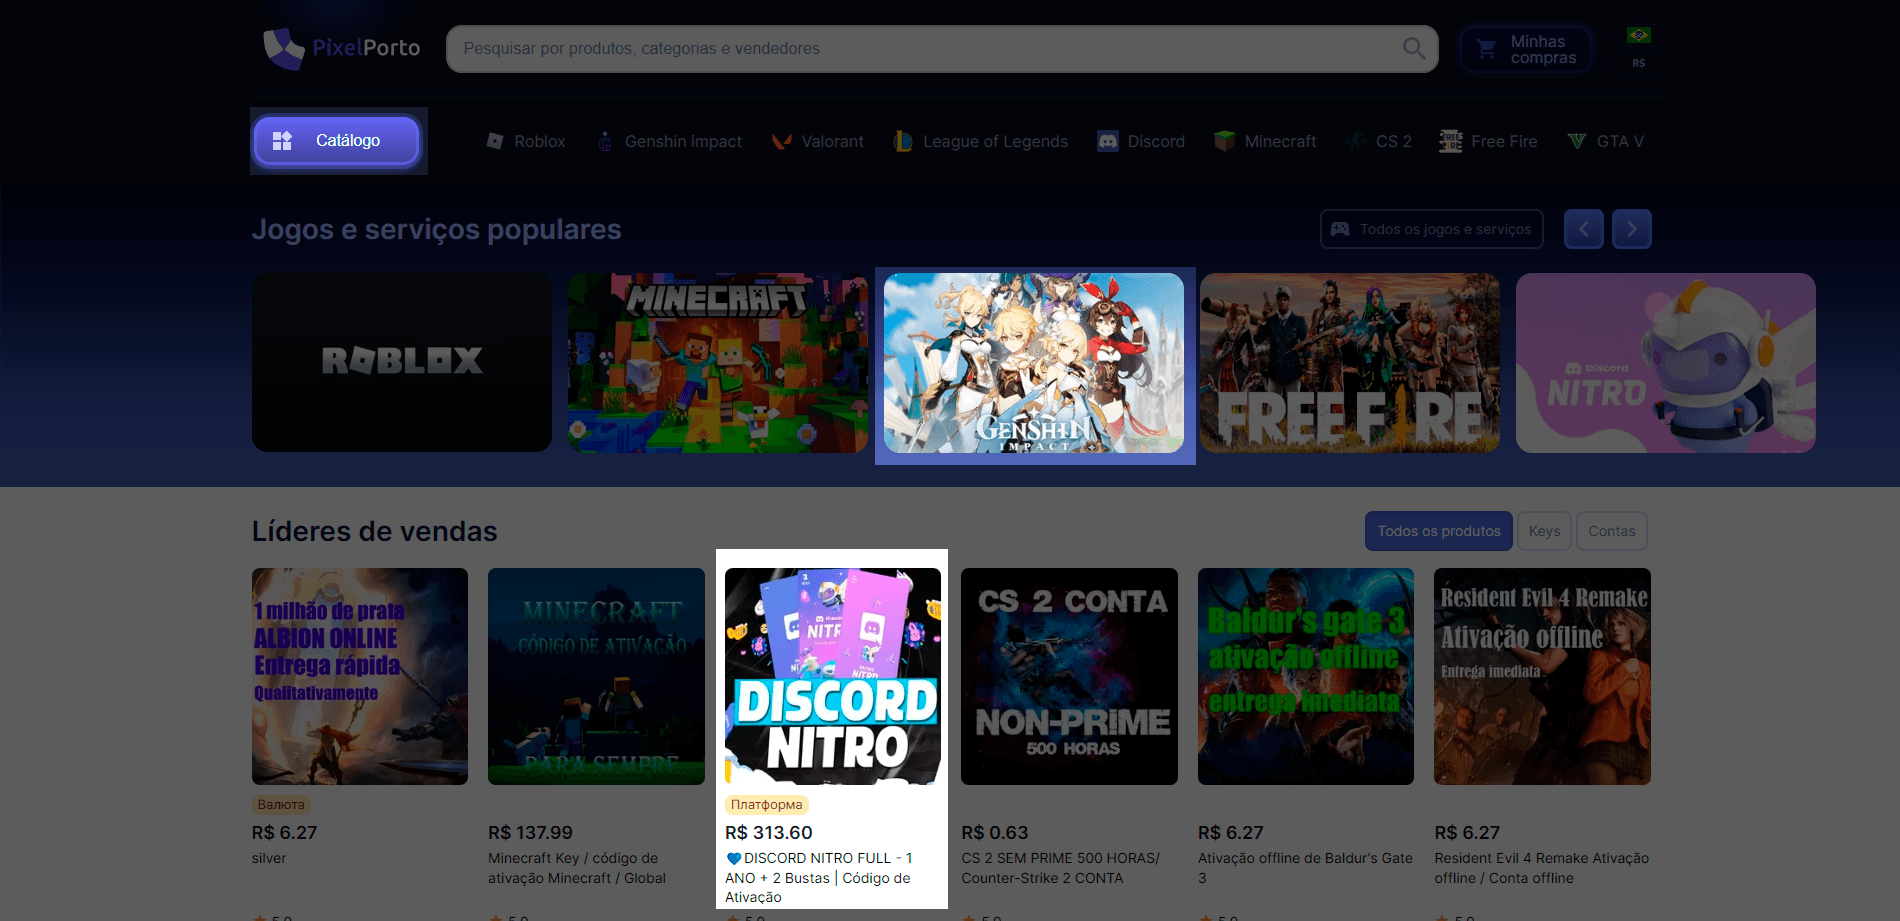Click the Discord nav icon
Viewport: 1900px width, 921px height.
1108,142
